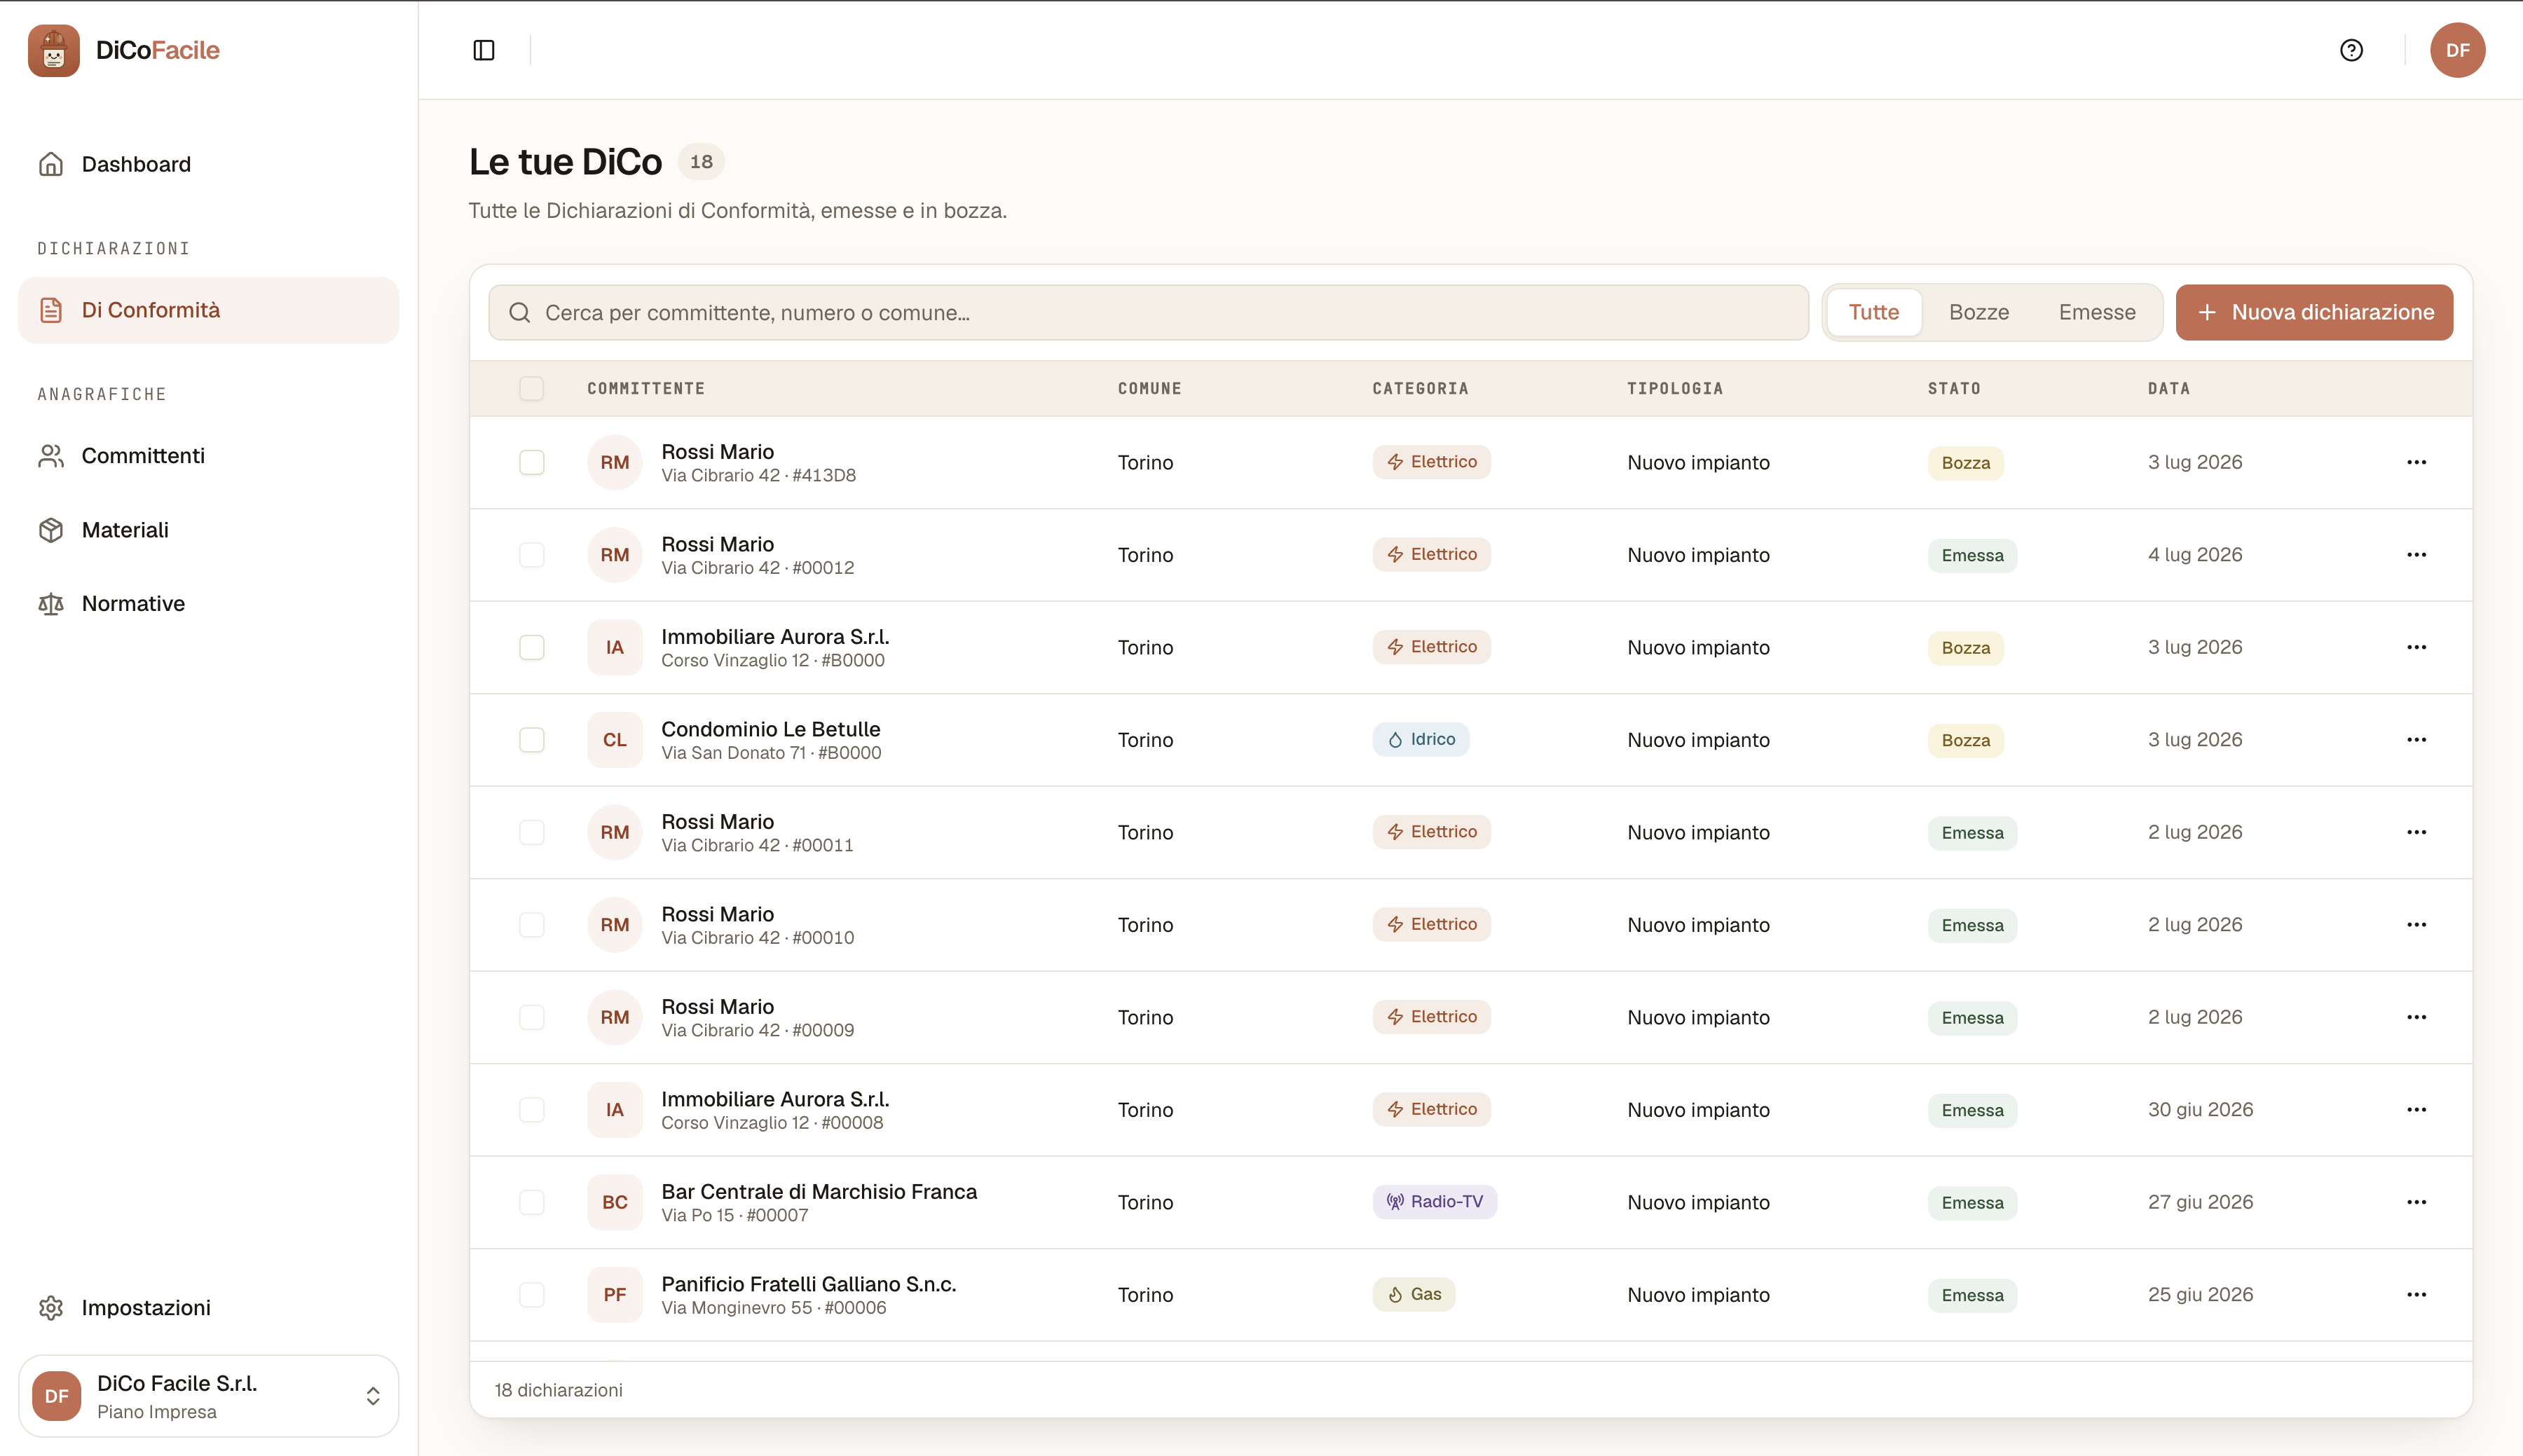Open Committenti via people icon

tap(51, 456)
